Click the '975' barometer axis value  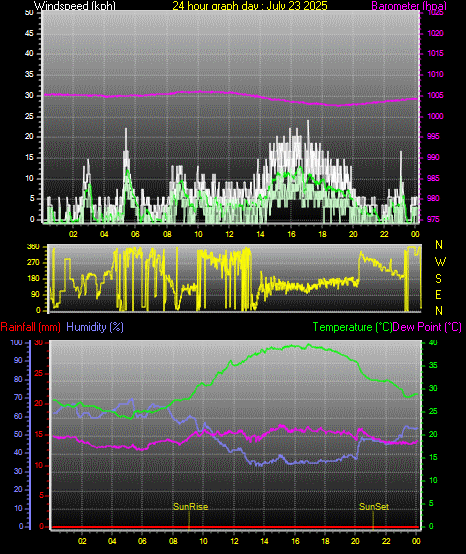coord(433,219)
